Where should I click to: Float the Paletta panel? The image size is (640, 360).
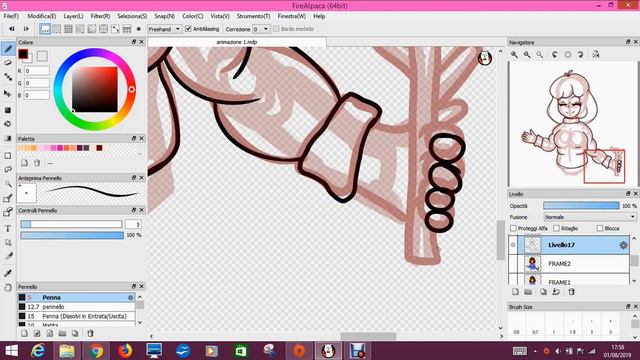click(x=133, y=138)
